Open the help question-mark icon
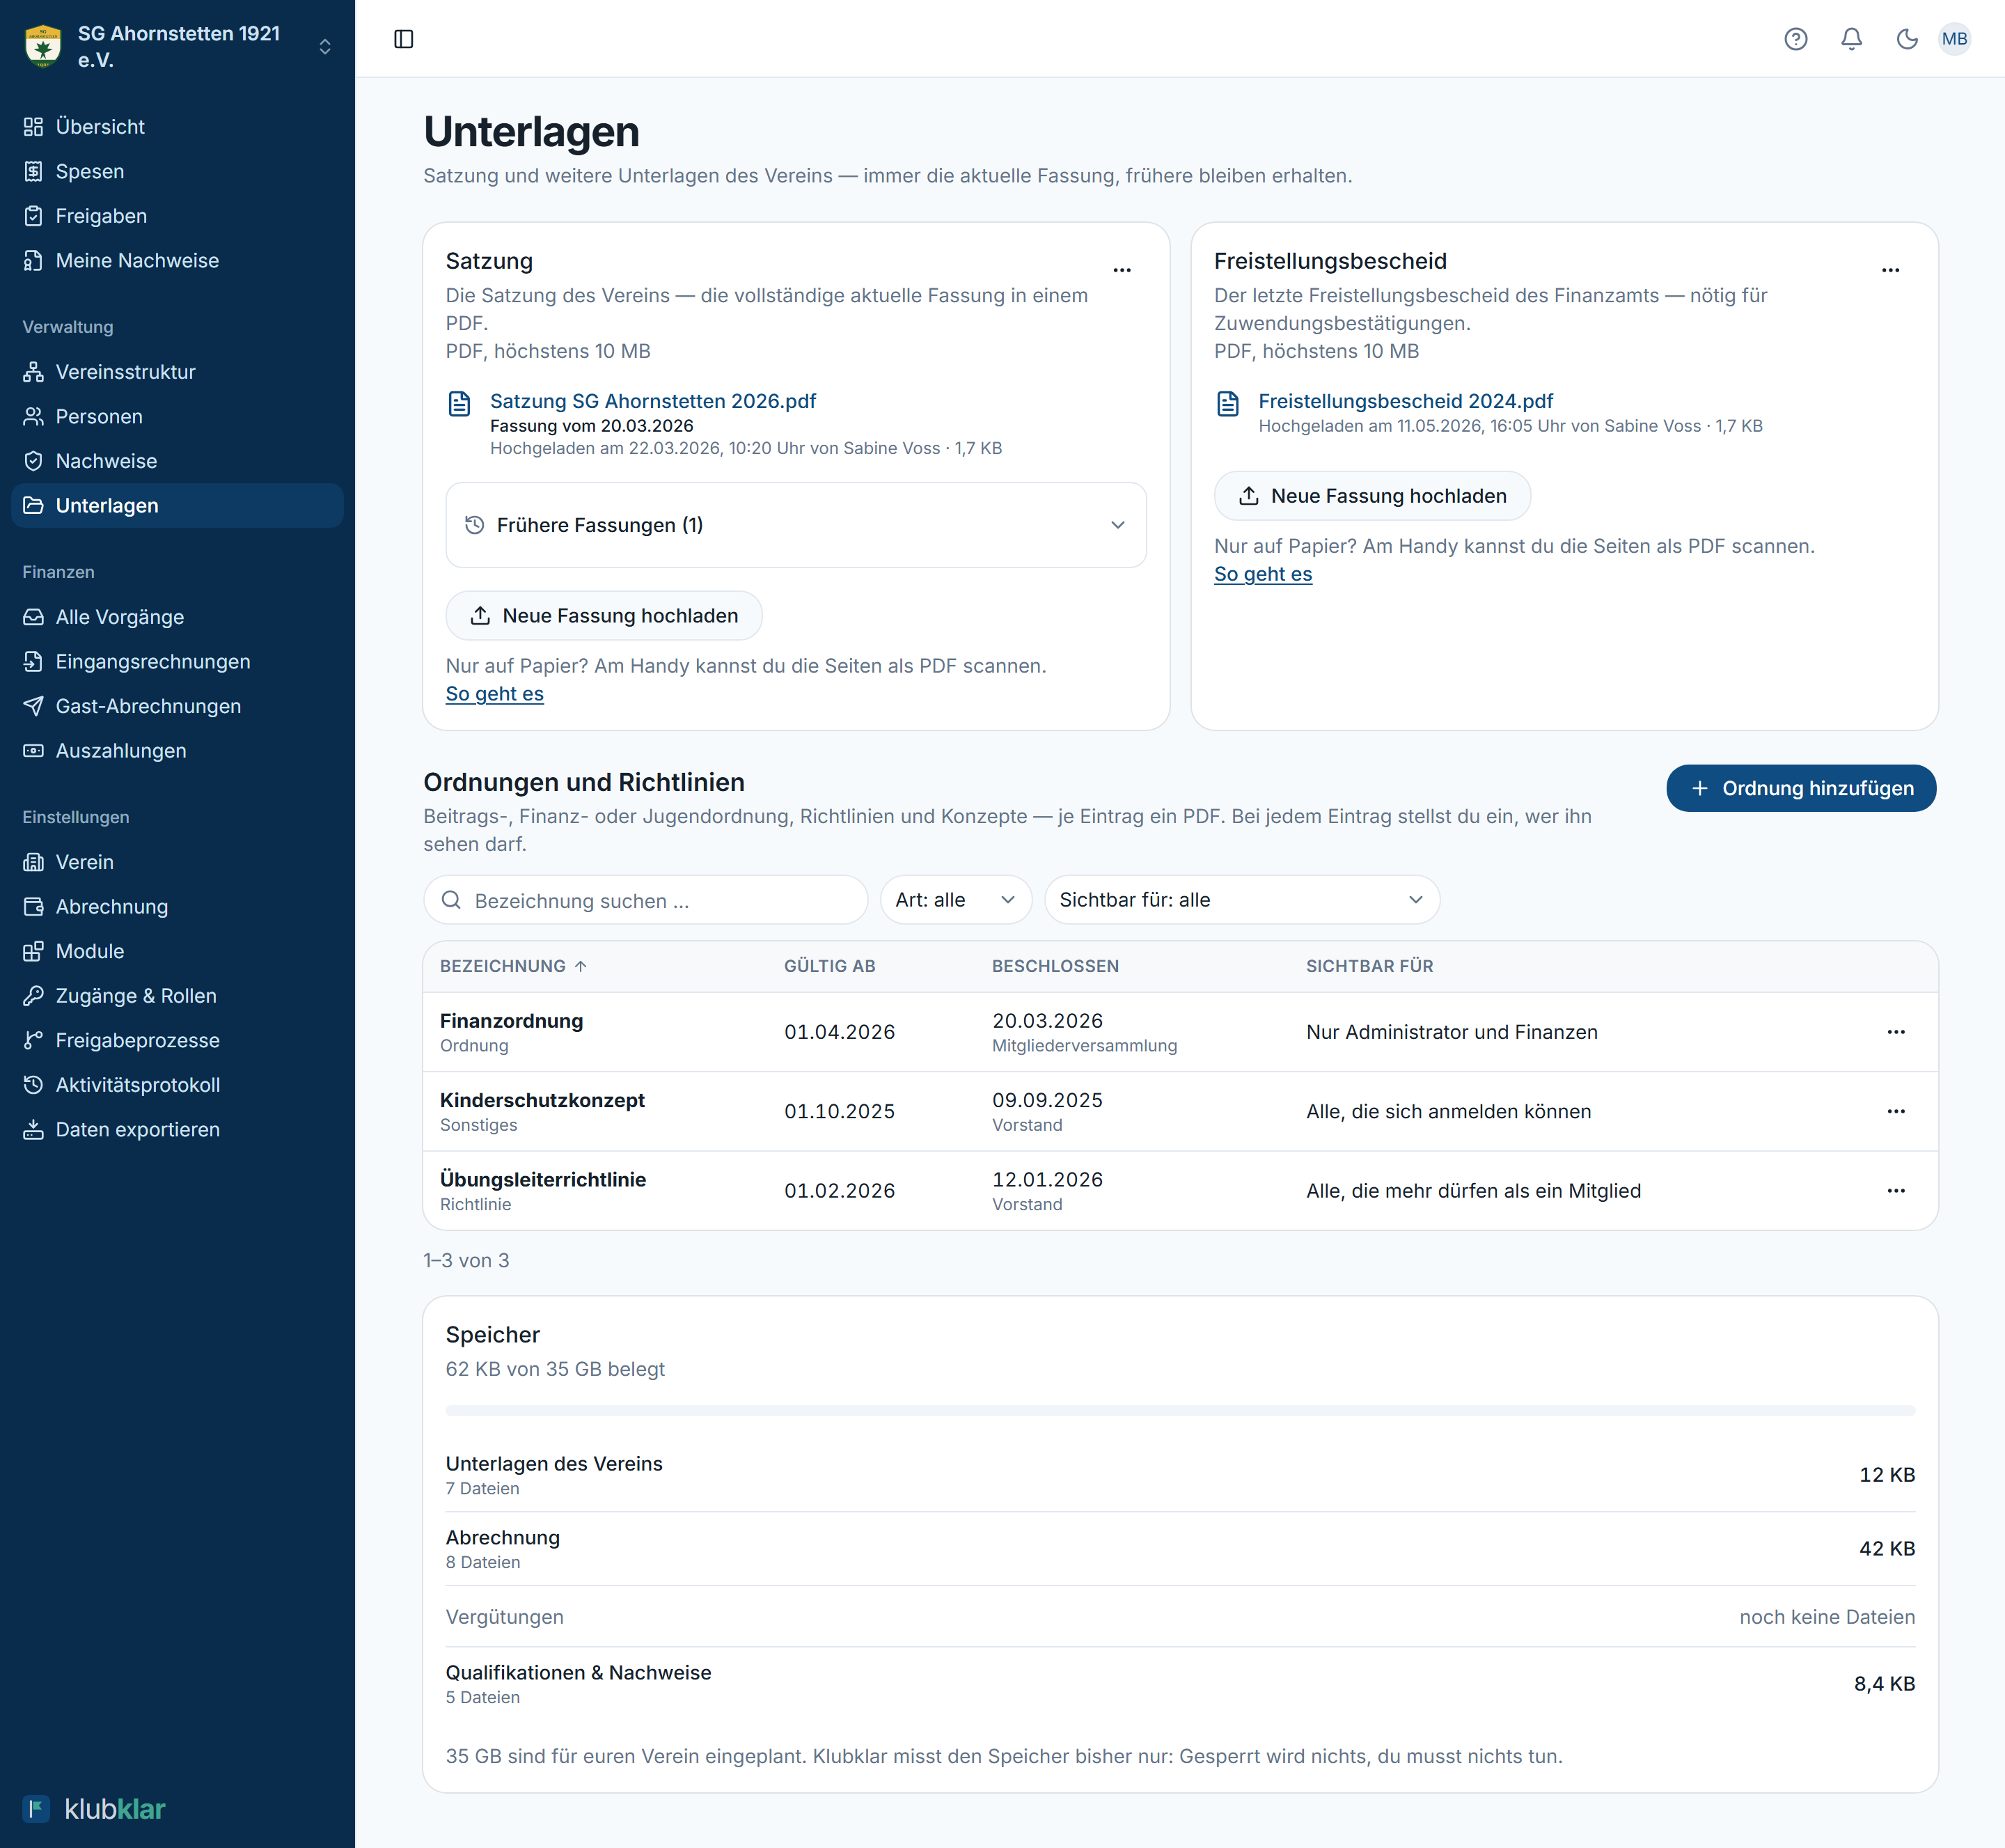The image size is (2005, 1848). point(1796,39)
